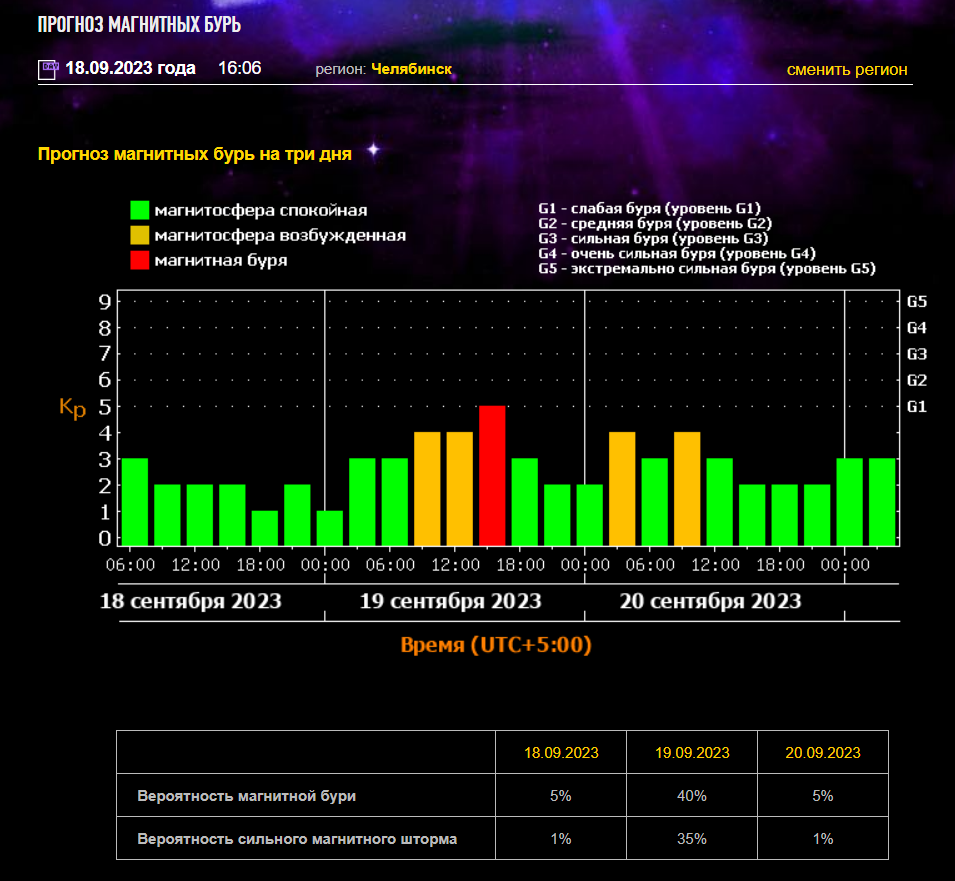The height and width of the screenshot is (881, 955).
Task: Click the '18 сентября 2023' axis label
Action: tap(191, 601)
